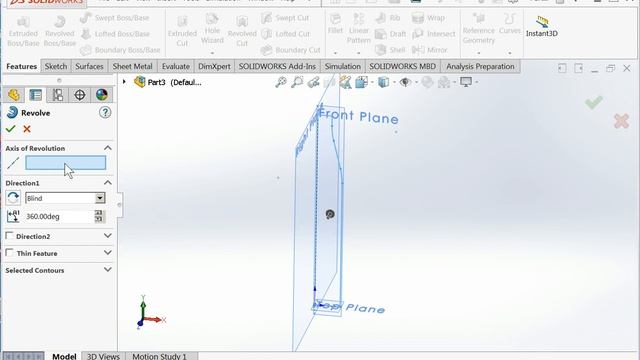Collapse the Direction1 section
Image resolution: width=640 pixels, height=360 pixels.
(108, 182)
